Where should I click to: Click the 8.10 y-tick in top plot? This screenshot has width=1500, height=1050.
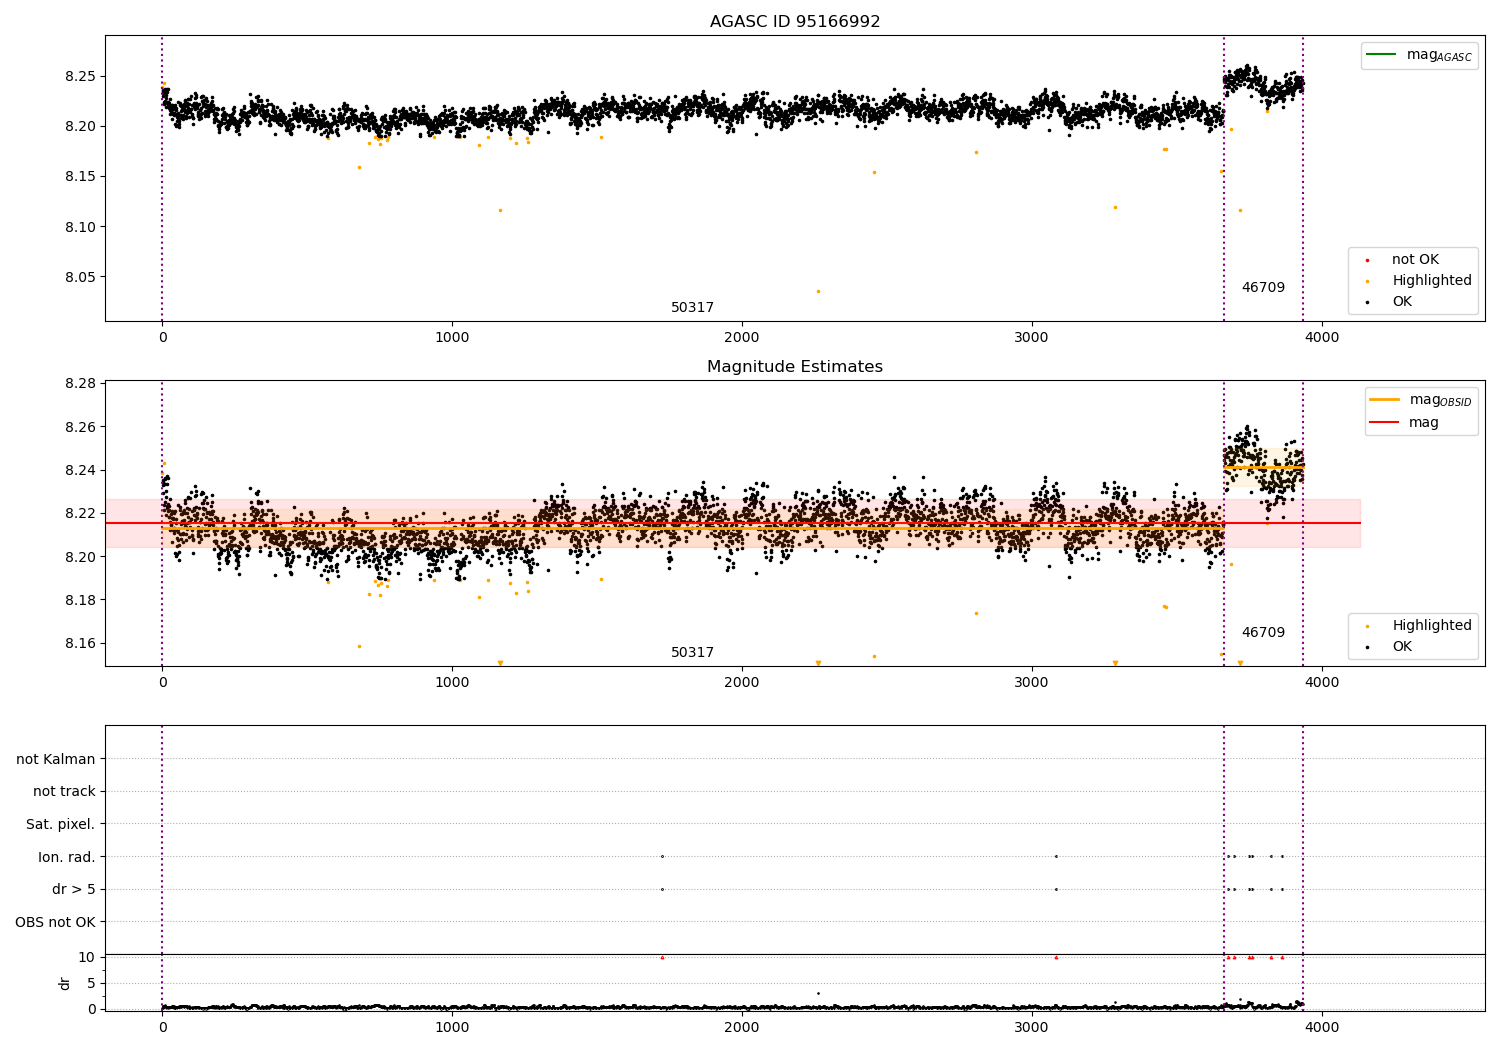pyautogui.click(x=81, y=227)
